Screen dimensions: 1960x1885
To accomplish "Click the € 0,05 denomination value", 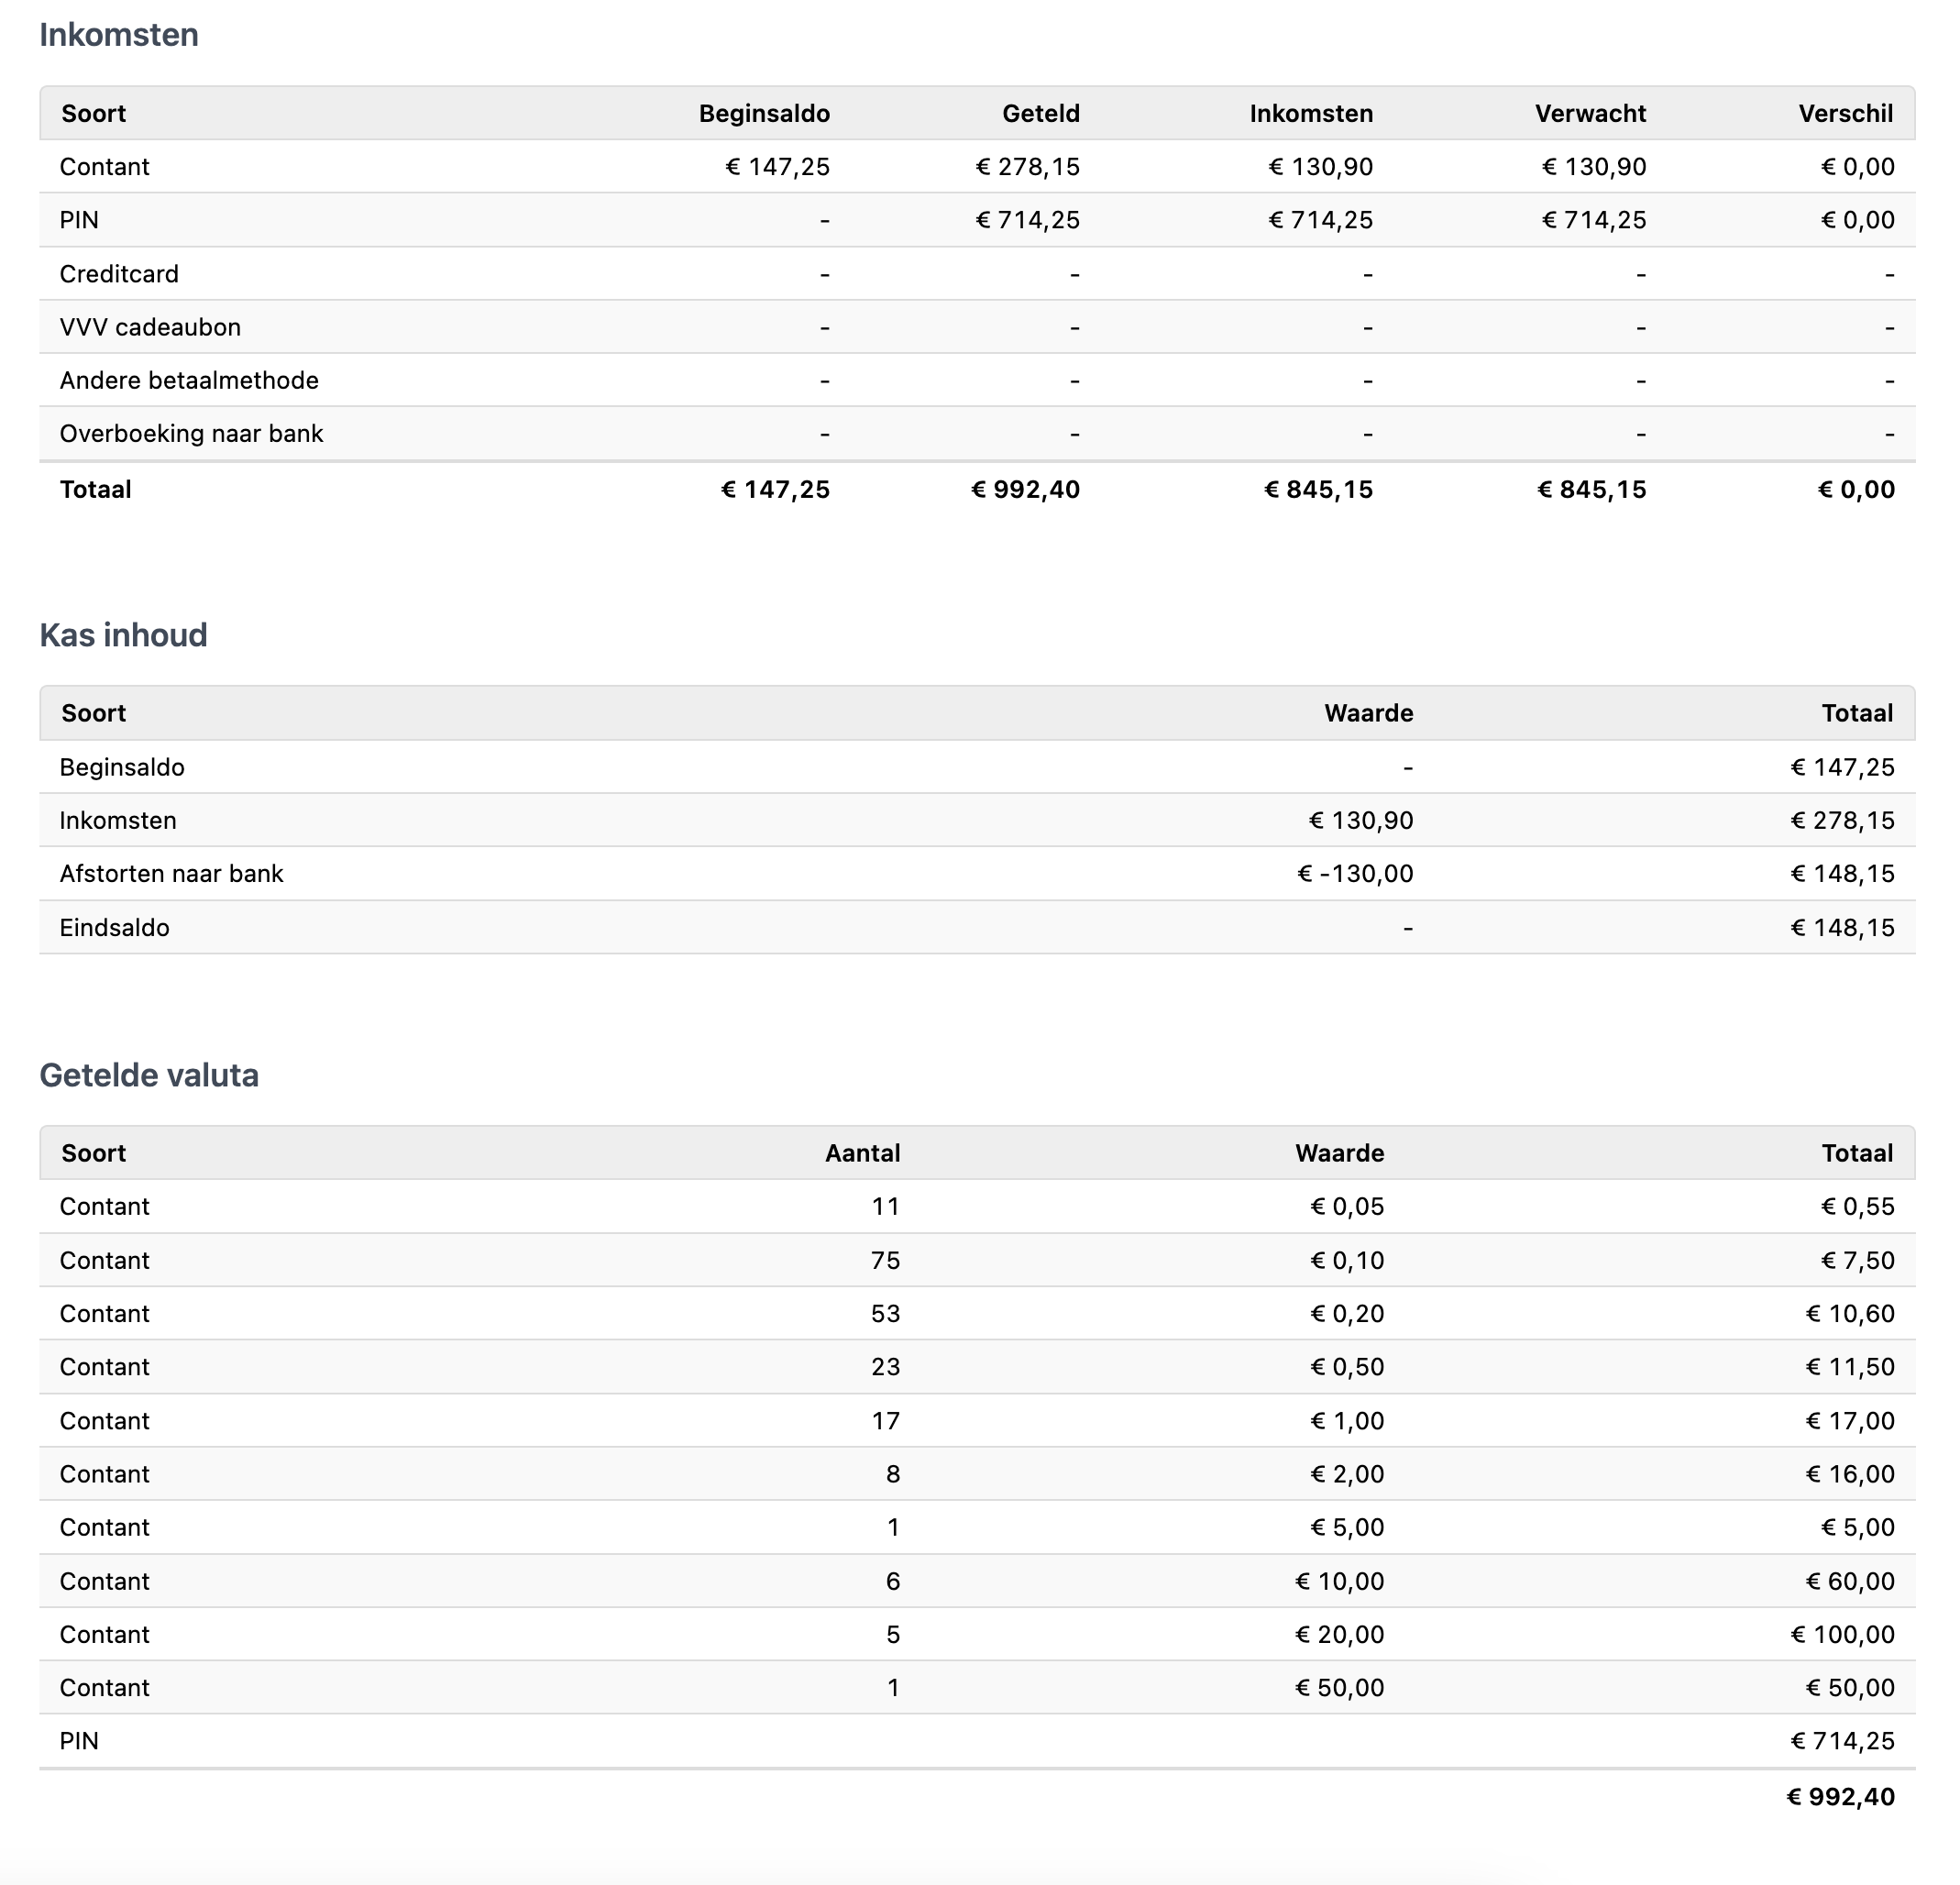I will tap(1347, 1206).
